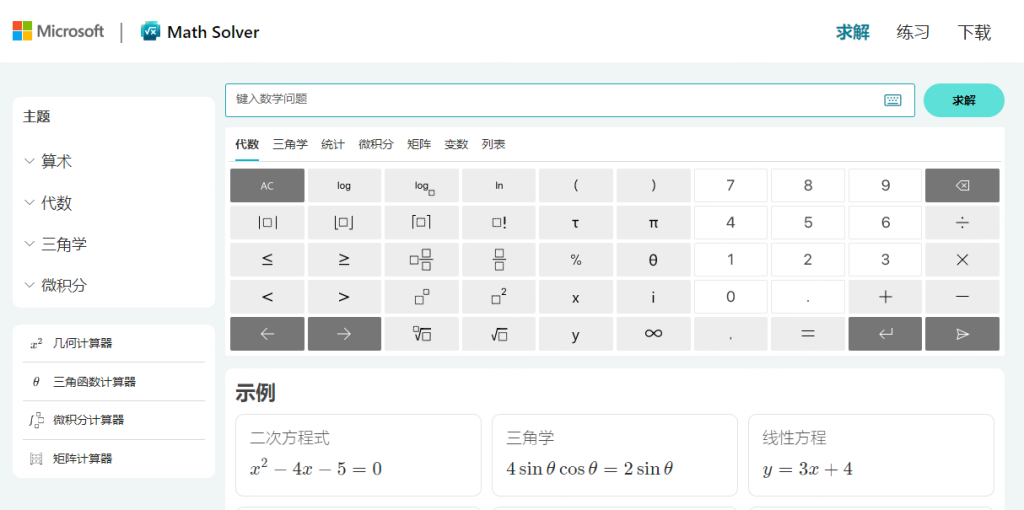Insert factorial template key
The height and width of the screenshot is (510, 1024).
[499, 223]
